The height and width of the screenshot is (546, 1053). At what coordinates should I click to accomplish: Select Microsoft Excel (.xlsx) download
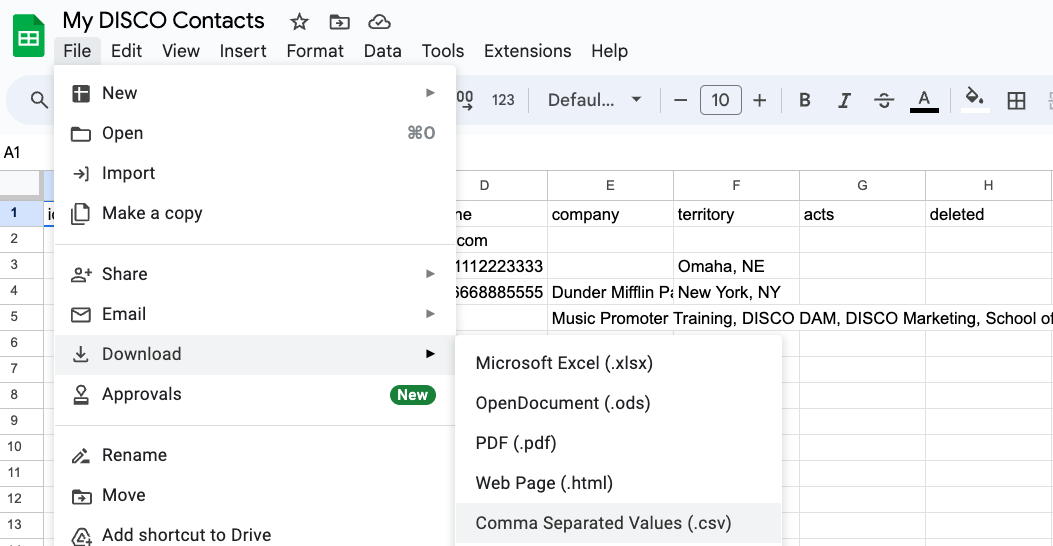pyautogui.click(x=564, y=363)
